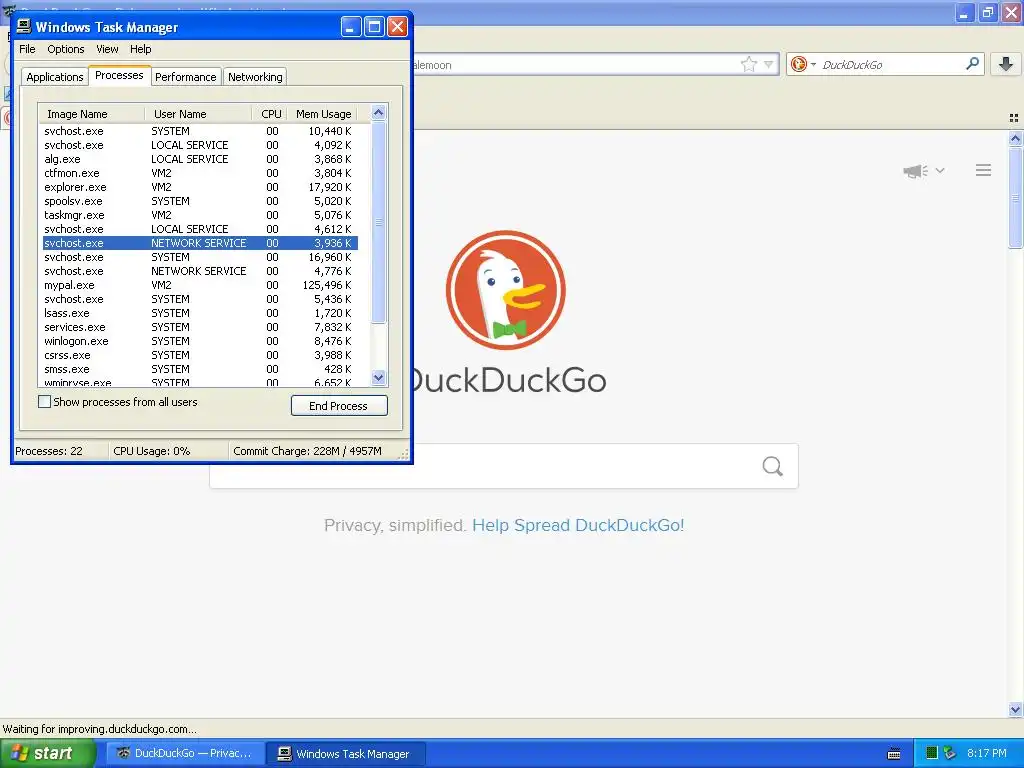This screenshot has width=1024, height=768.
Task: Click the End Process button
Action: [339, 406]
